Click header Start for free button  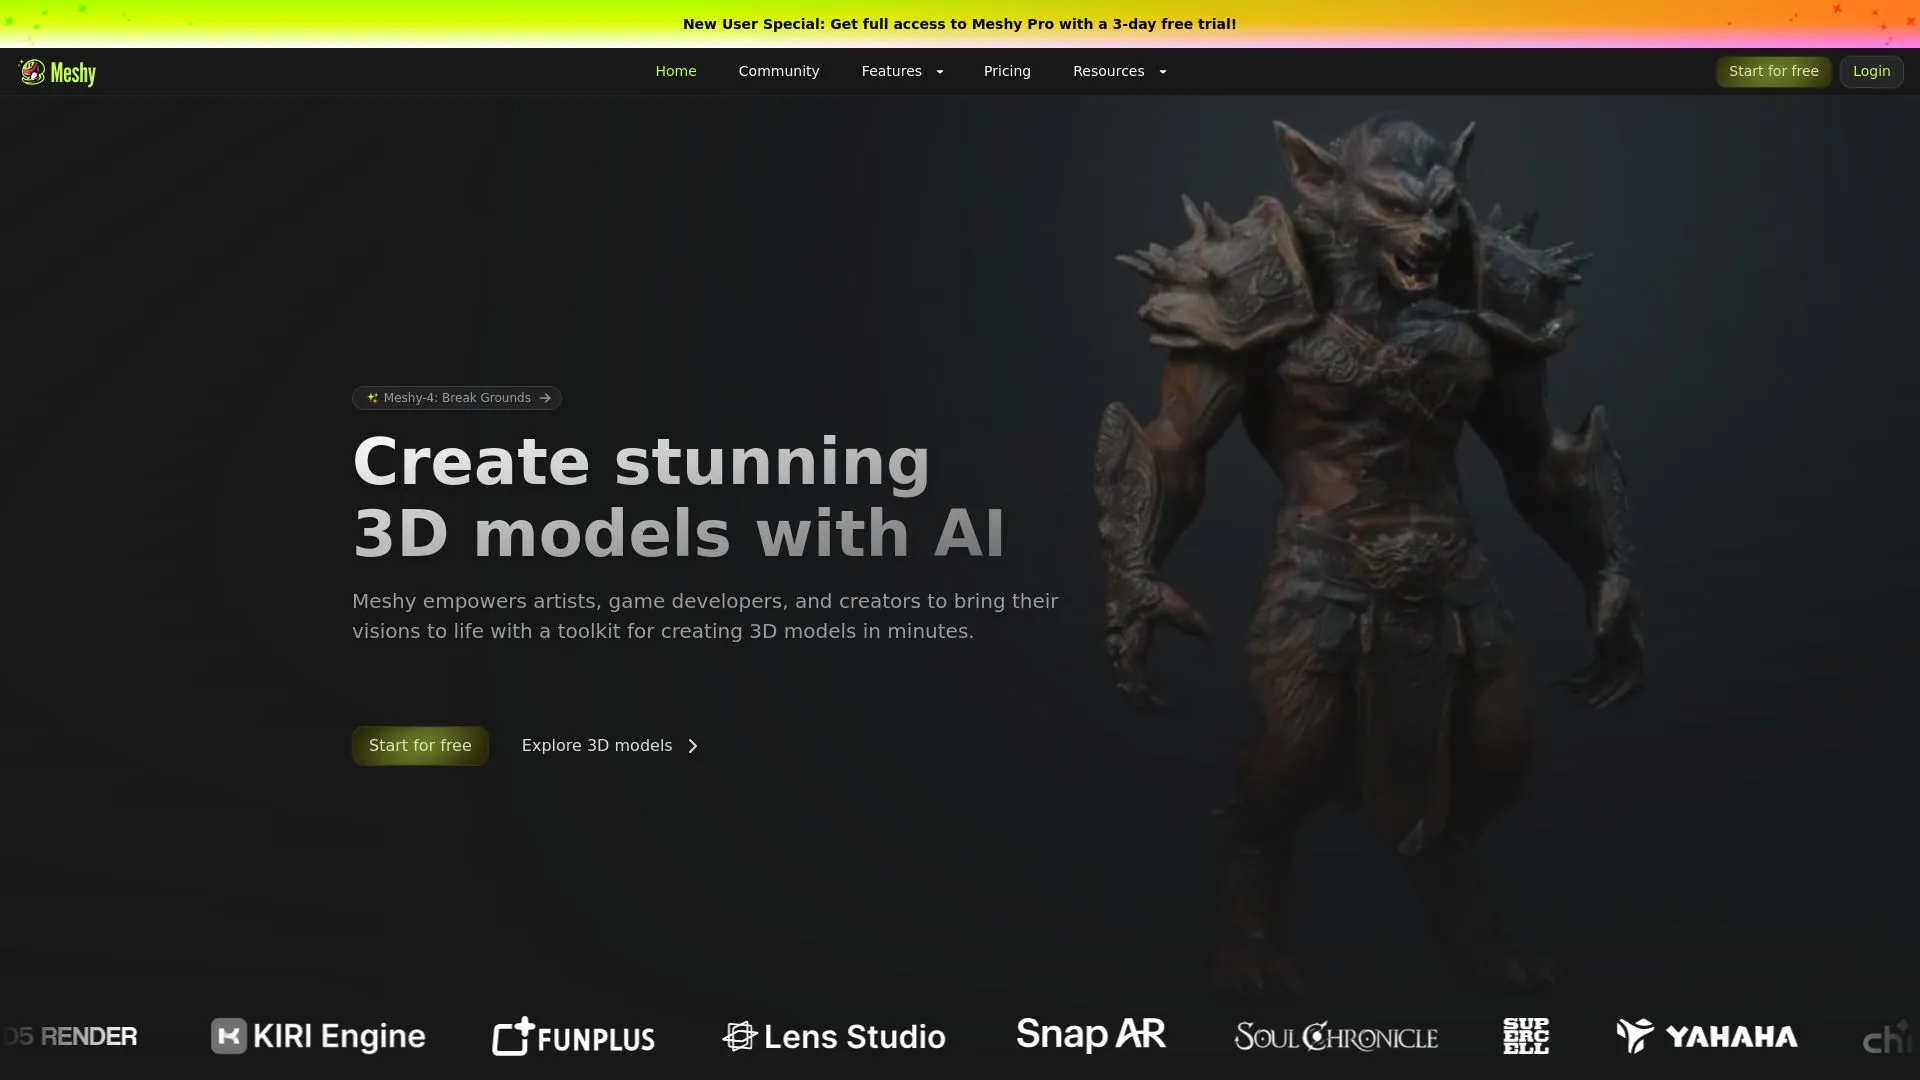[x=1772, y=72]
